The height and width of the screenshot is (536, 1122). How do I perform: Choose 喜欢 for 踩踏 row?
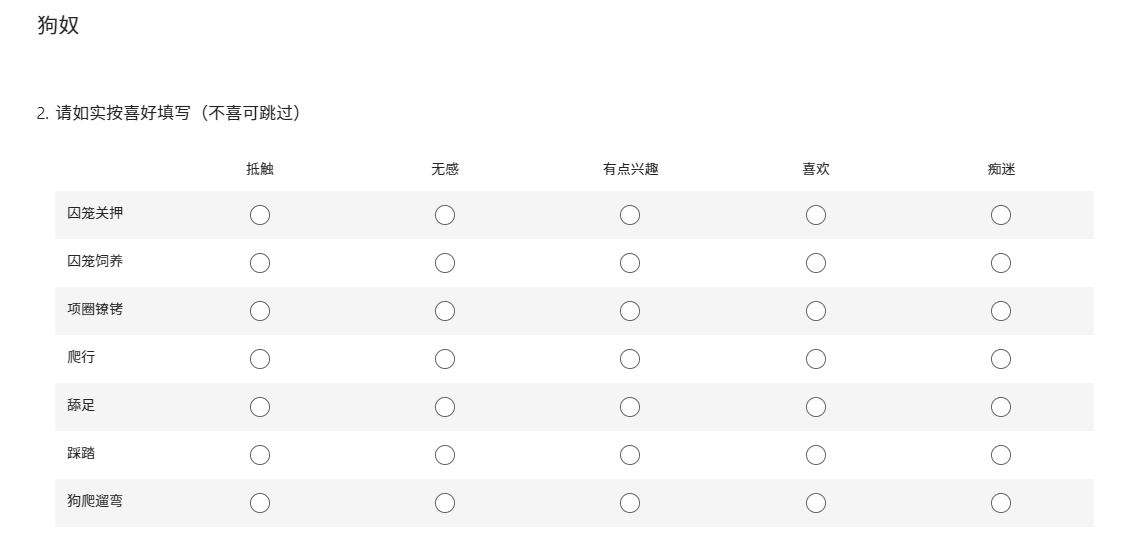pyautogui.click(x=816, y=455)
